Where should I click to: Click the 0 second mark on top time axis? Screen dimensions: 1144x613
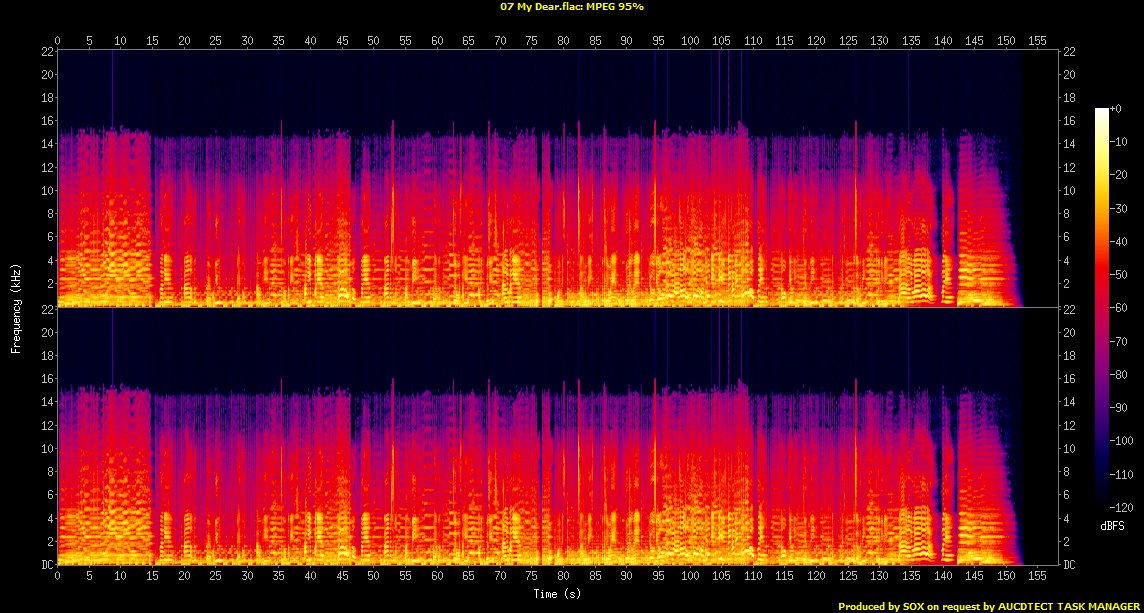[x=58, y=41]
